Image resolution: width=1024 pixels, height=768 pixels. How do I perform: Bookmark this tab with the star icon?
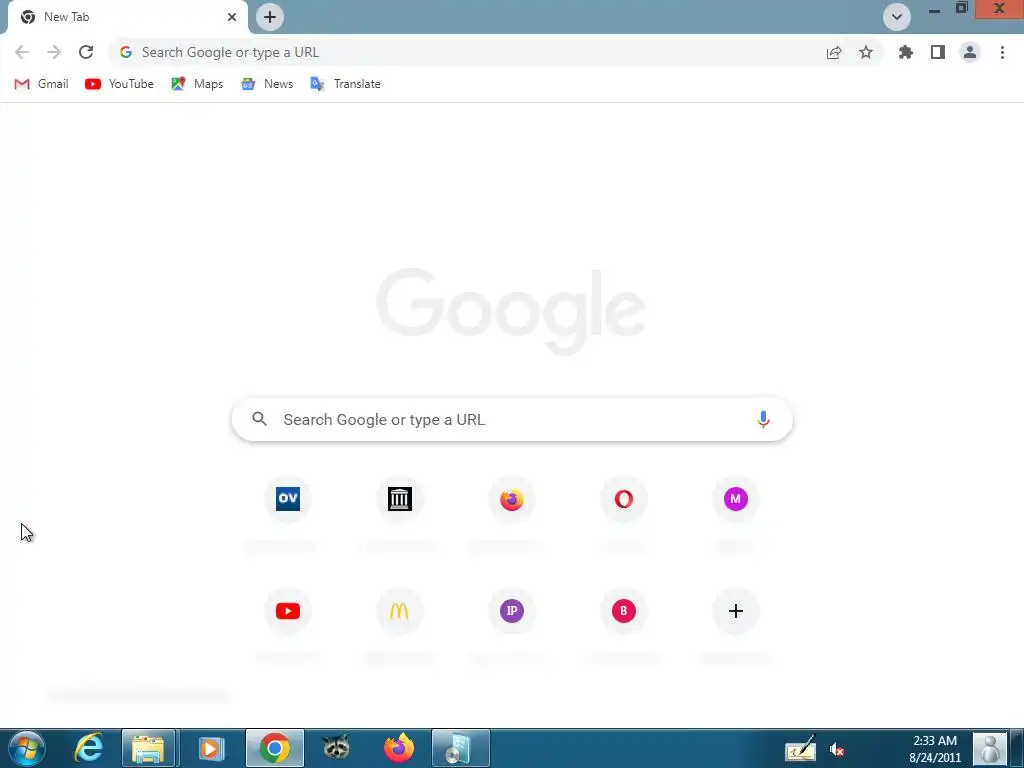click(x=866, y=52)
